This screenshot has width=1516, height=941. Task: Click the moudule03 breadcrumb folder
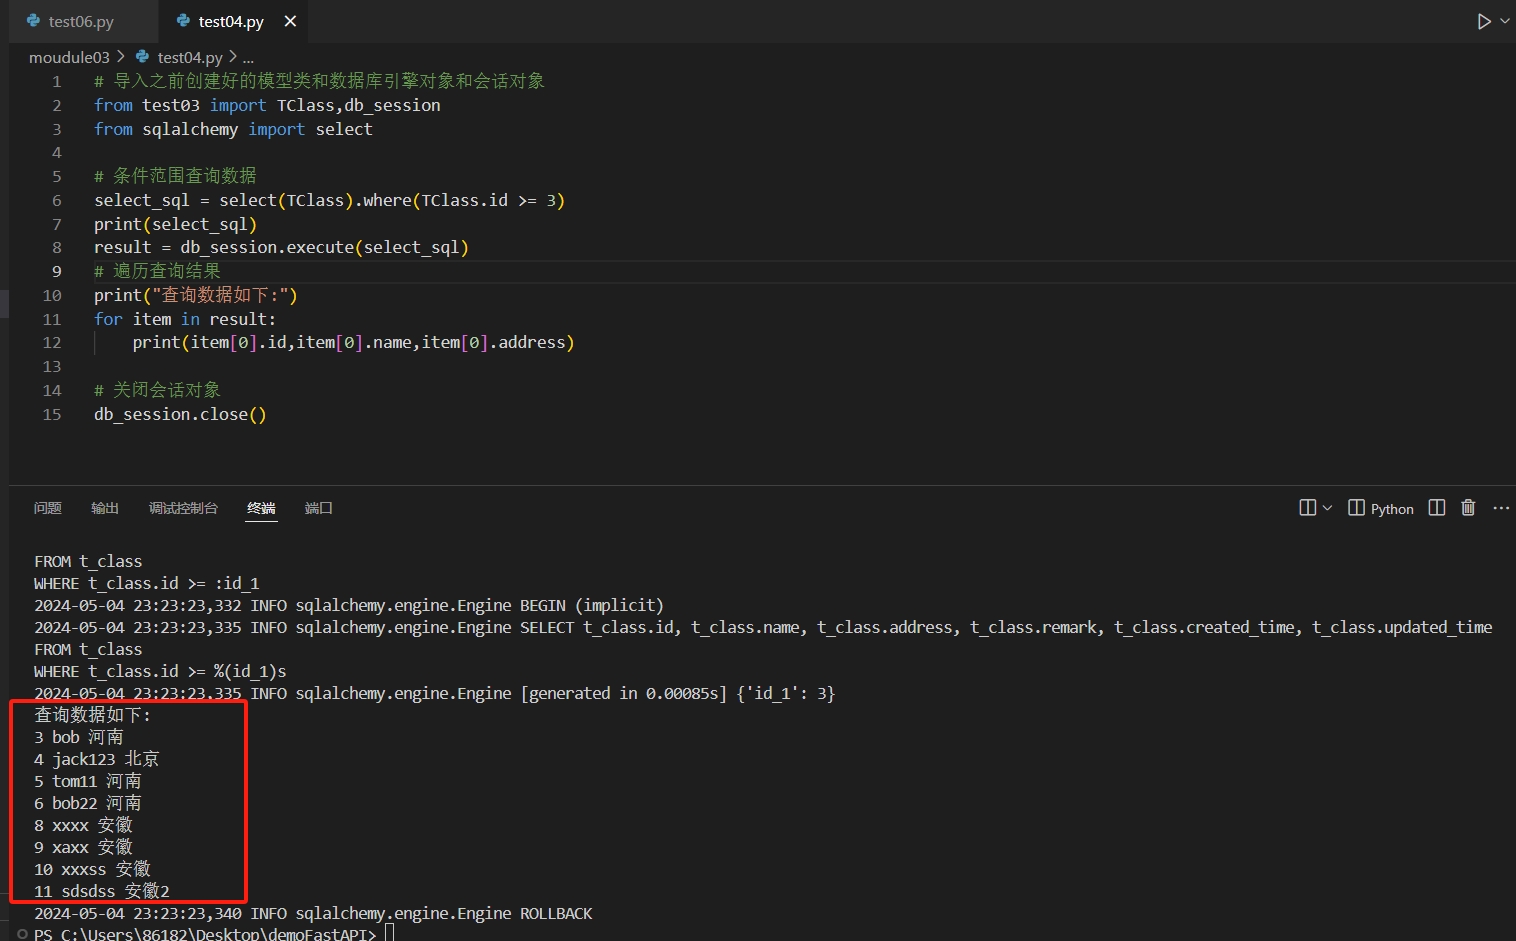click(x=69, y=57)
